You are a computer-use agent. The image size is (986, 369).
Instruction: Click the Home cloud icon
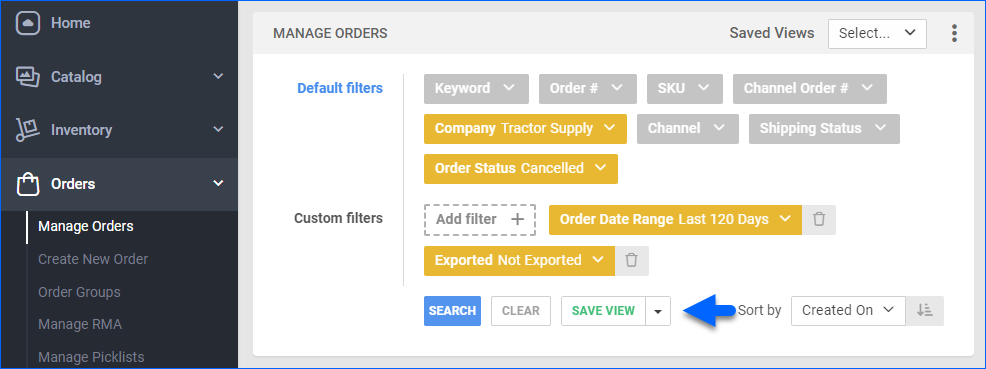[27, 23]
